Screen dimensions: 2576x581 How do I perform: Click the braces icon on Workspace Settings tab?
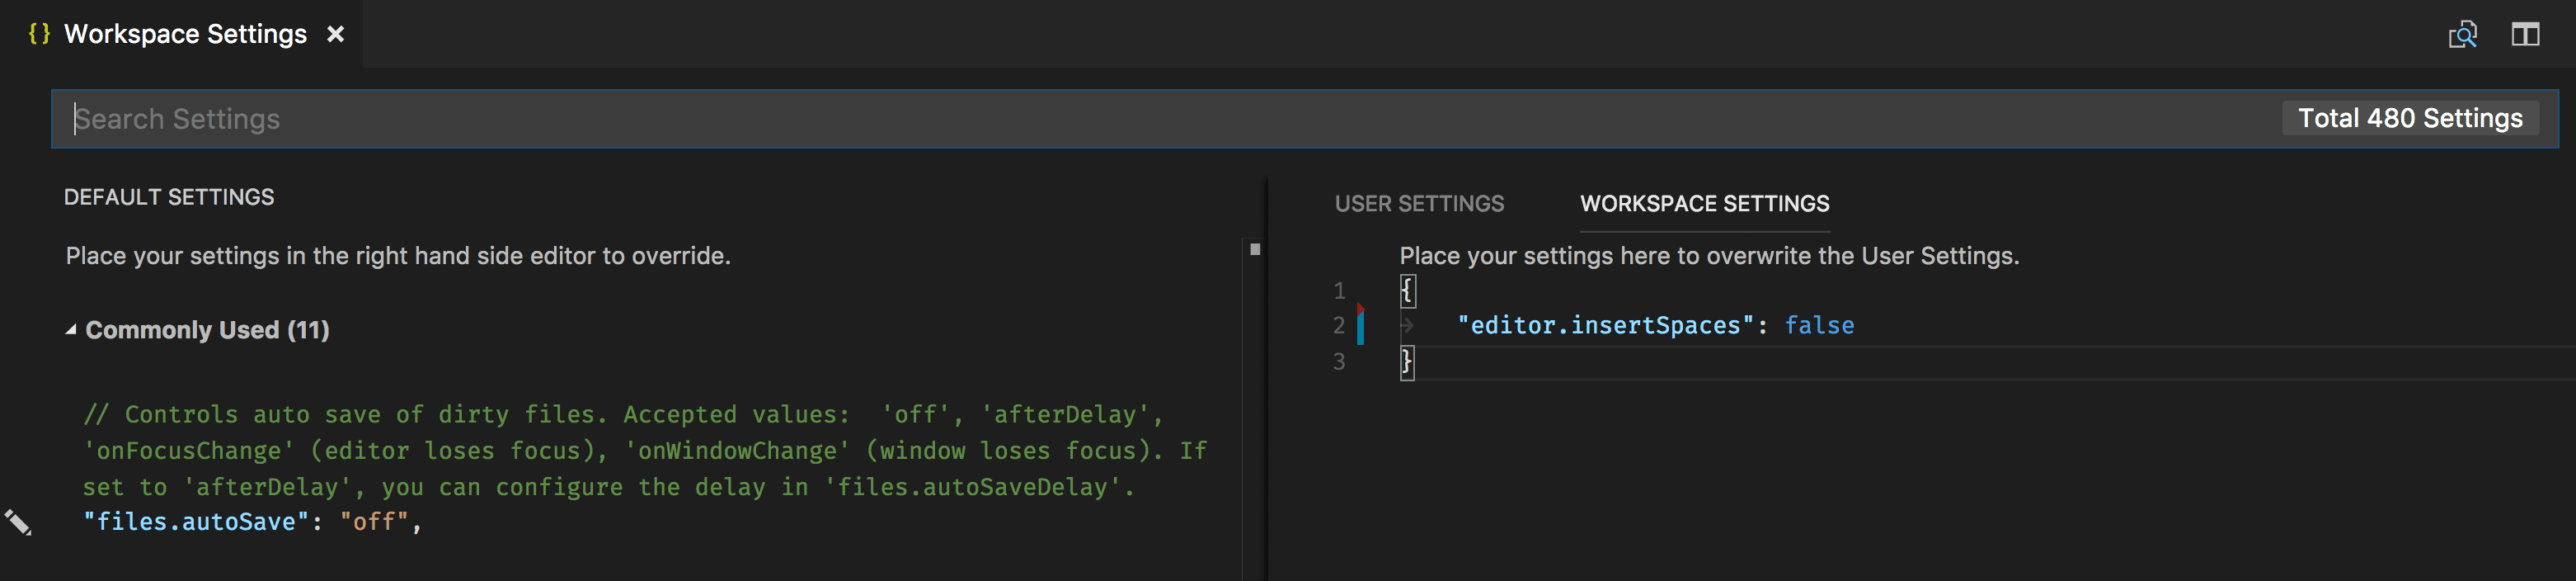(39, 34)
